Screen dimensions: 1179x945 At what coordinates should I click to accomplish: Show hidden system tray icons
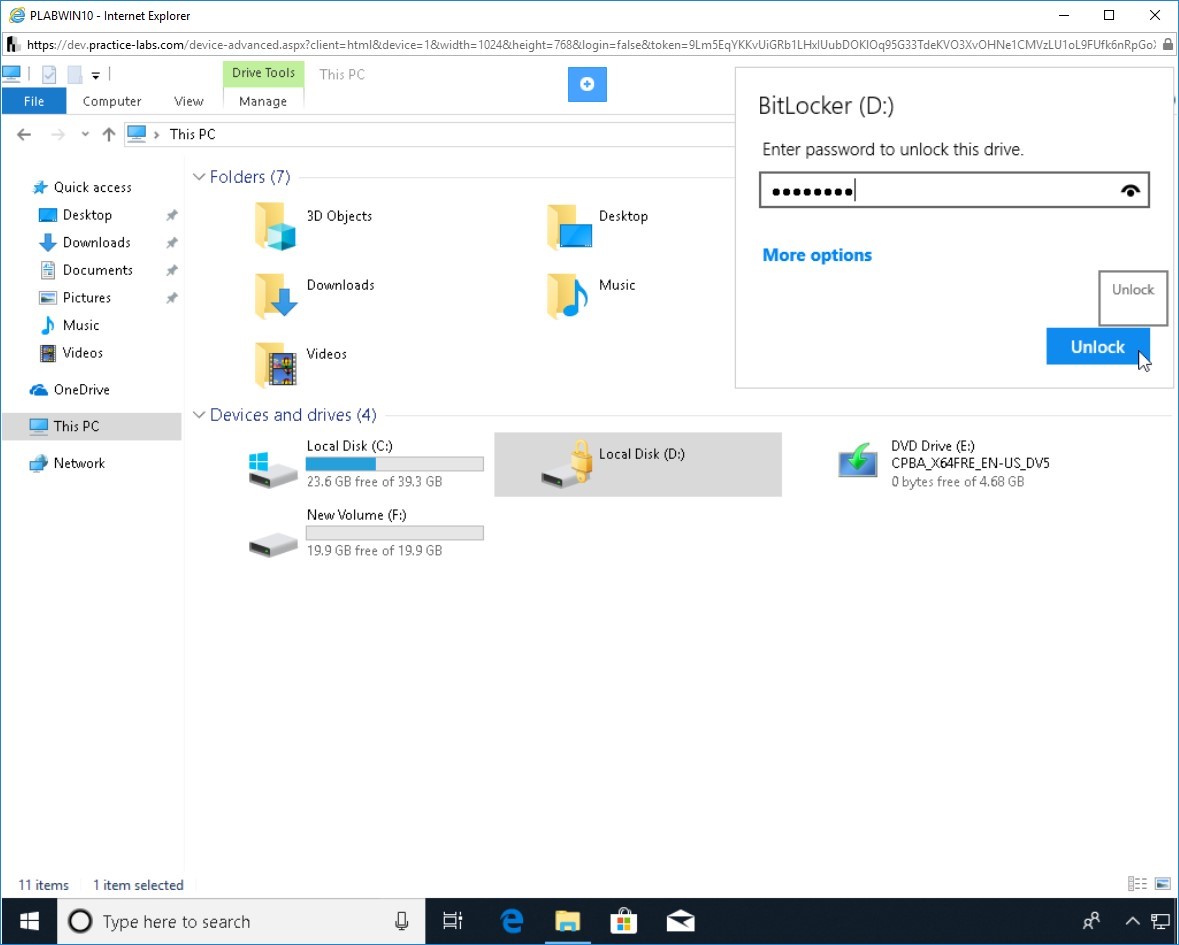point(1132,921)
